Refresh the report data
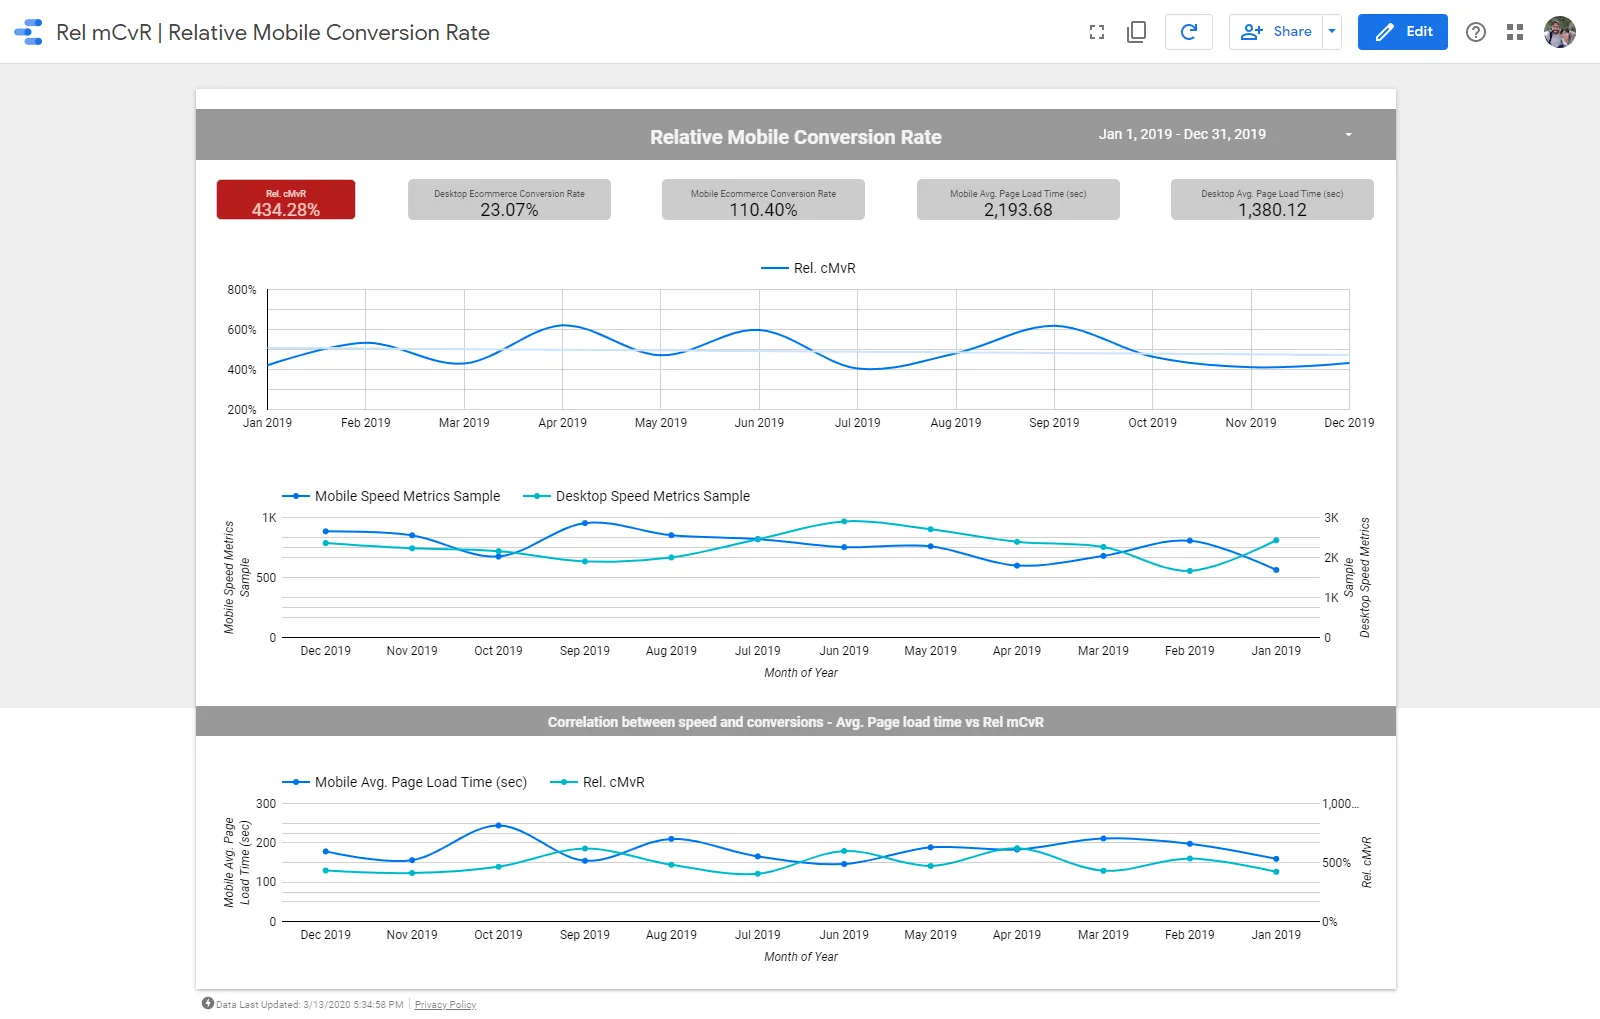 pyautogui.click(x=1188, y=31)
